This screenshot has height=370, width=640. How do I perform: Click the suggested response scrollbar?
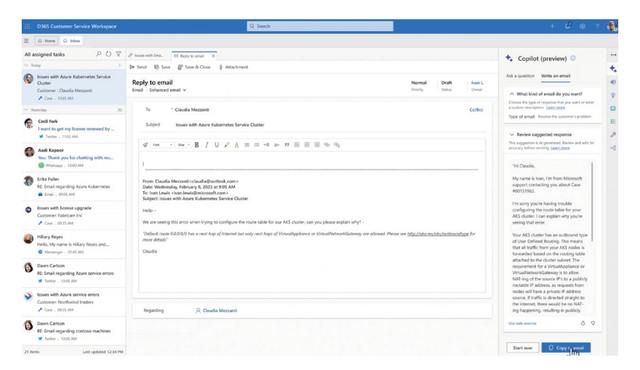(x=592, y=202)
